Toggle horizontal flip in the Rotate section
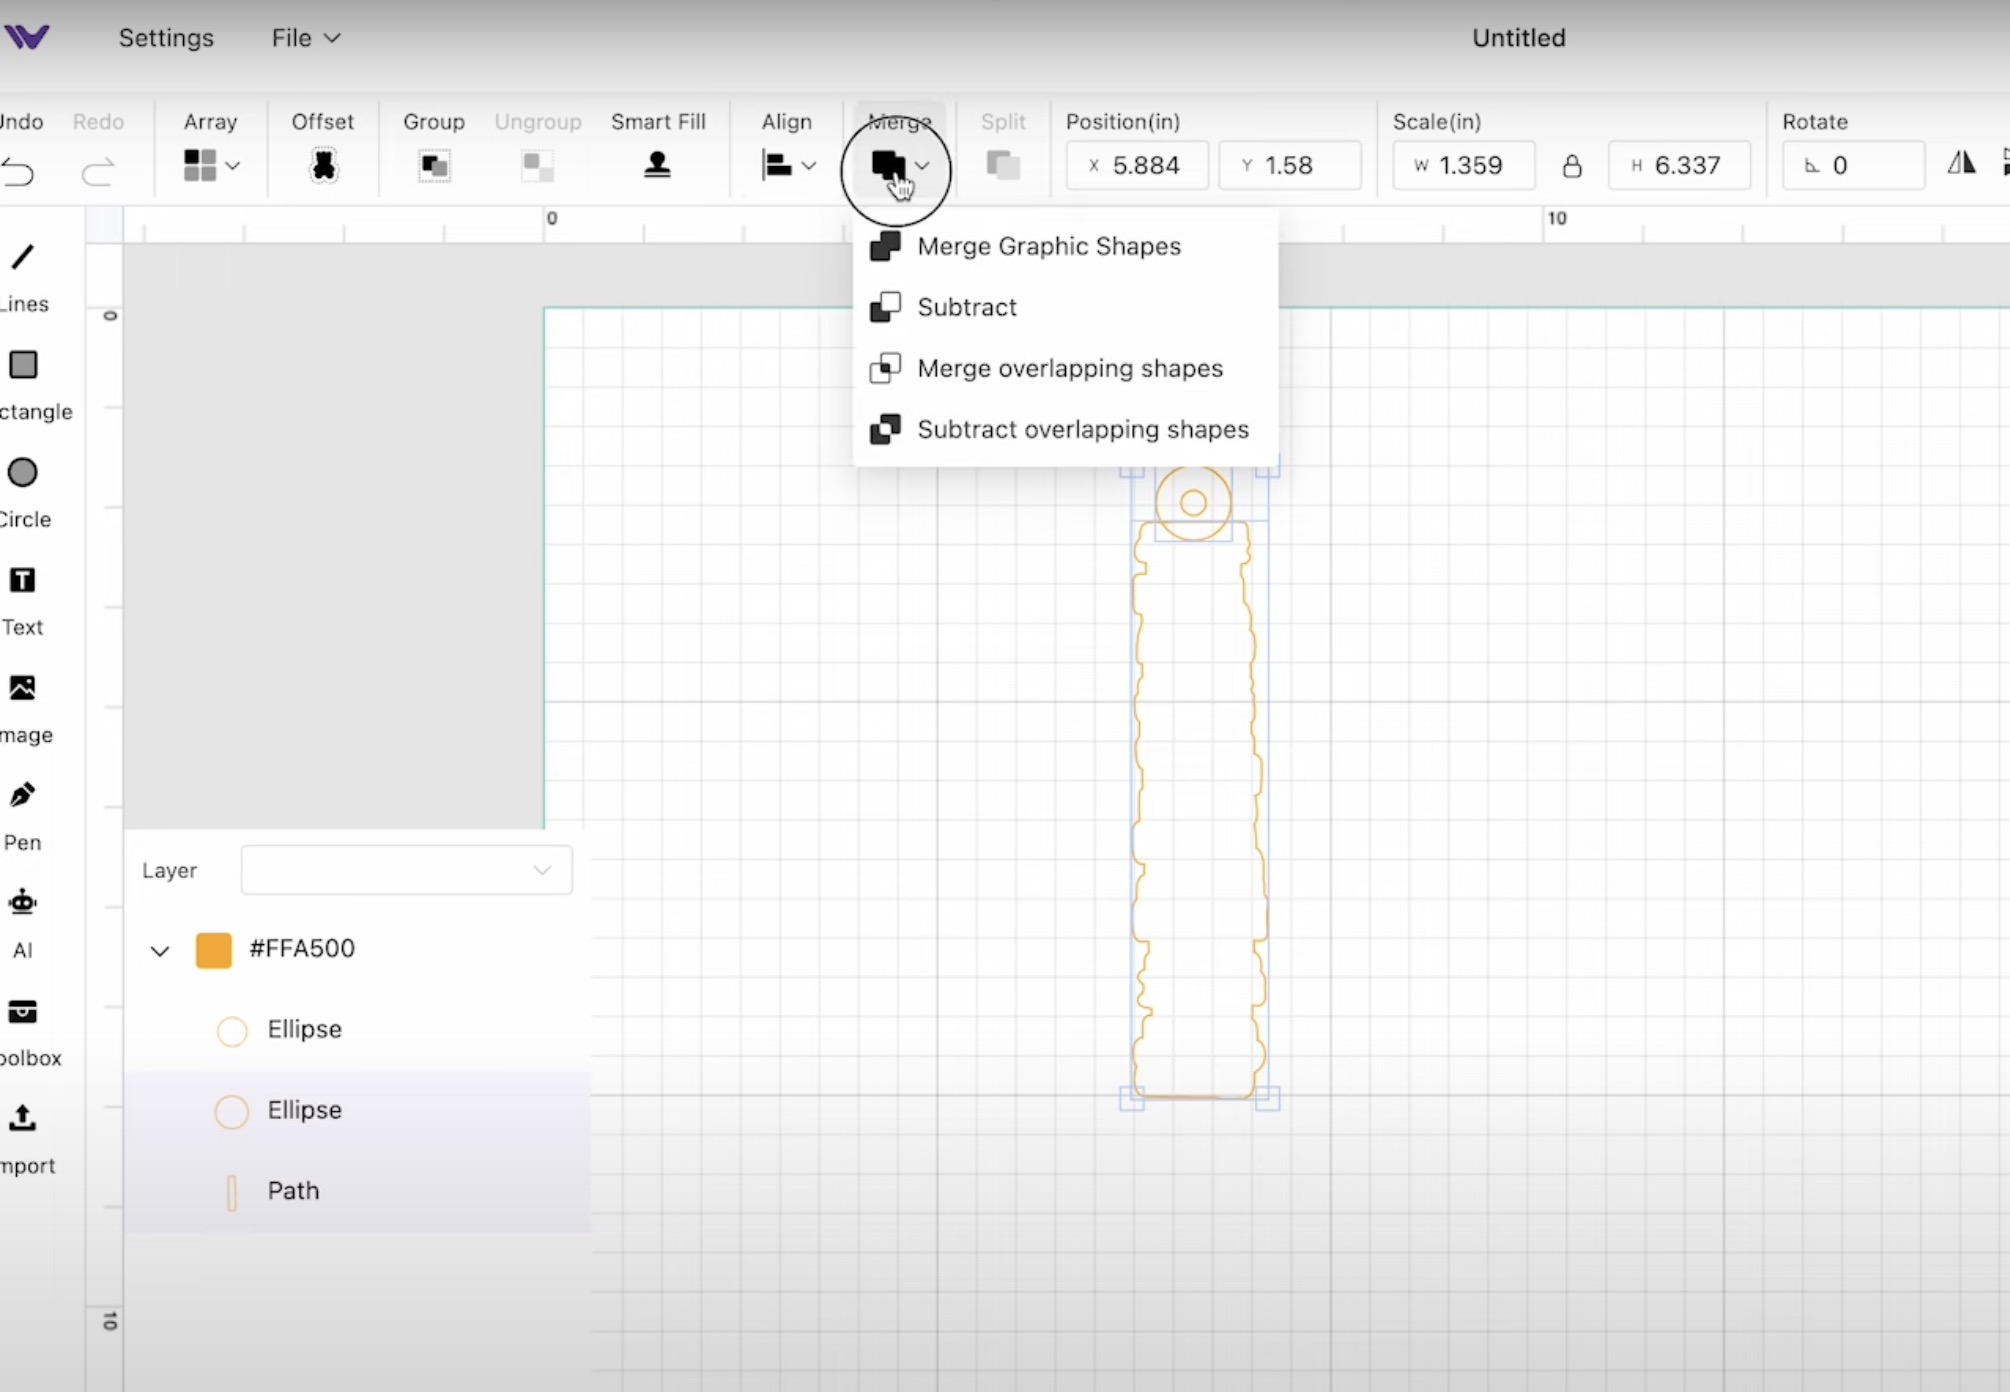Screen dimensions: 2010x1392 click(x=1960, y=163)
